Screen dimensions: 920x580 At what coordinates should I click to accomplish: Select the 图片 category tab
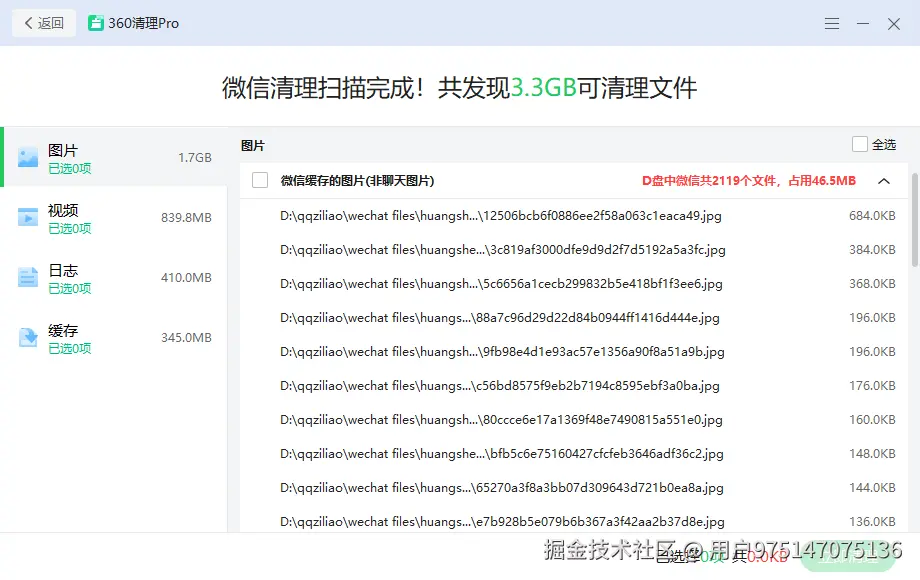tap(114, 157)
